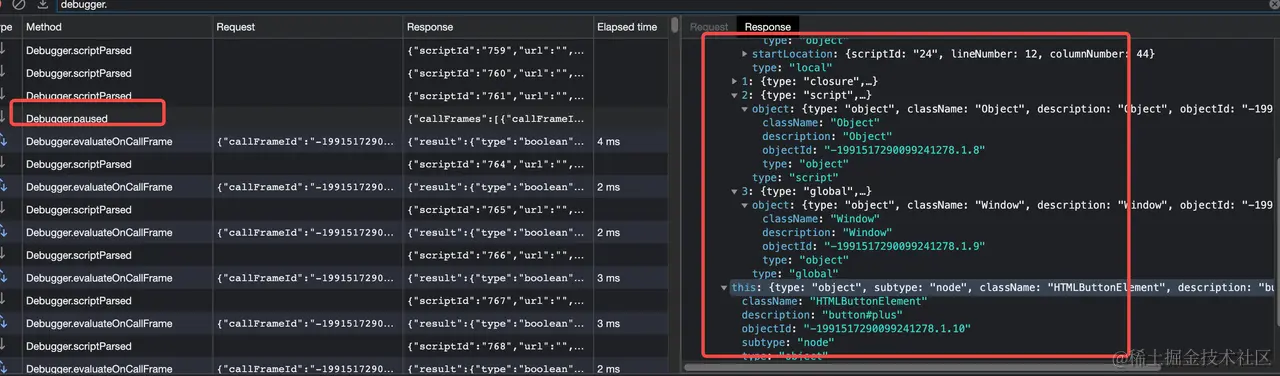The image size is (1280, 376).
Task: Select Debugger.scriptParsed row with scriptId 764
Action: (334, 164)
